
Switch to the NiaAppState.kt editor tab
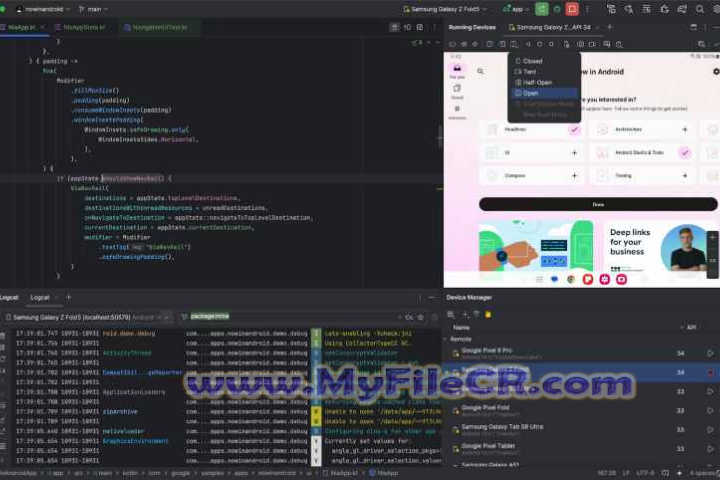click(x=84, y=28)
